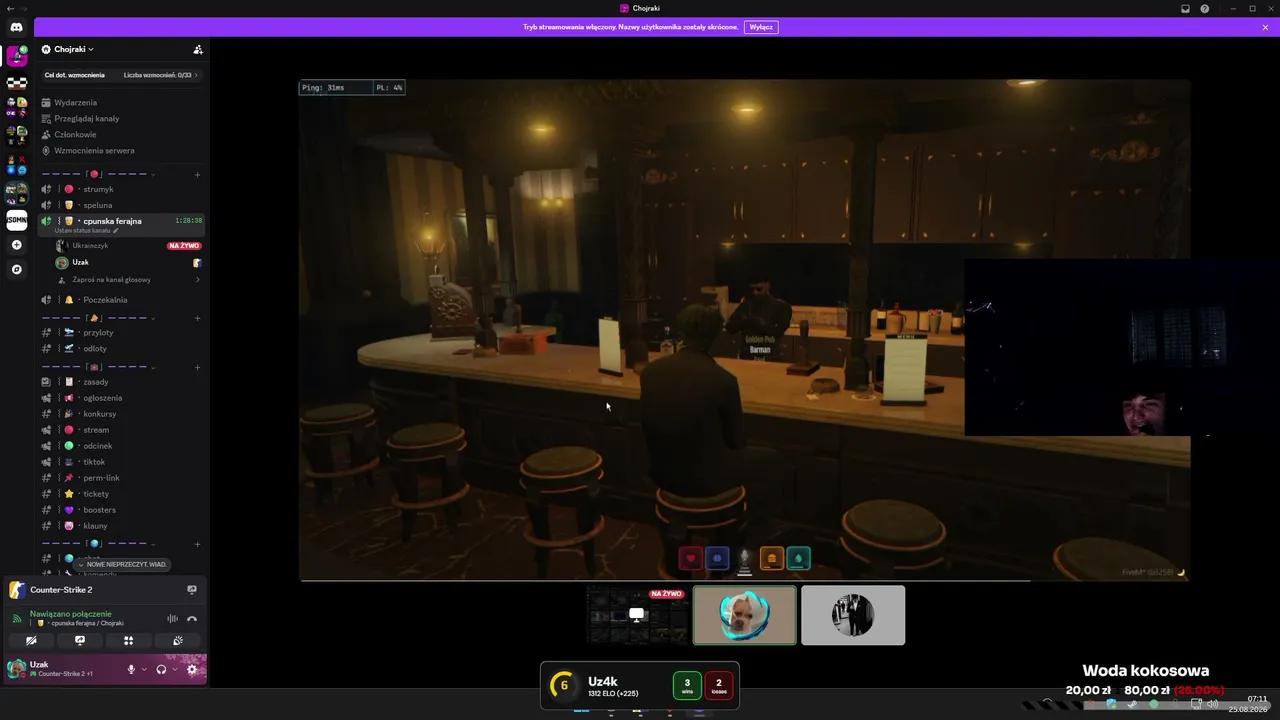Viewport: 1280px width, 720px height.
Task: Open the soundboard
Action: pyautogui.click(x=178, y=640)
